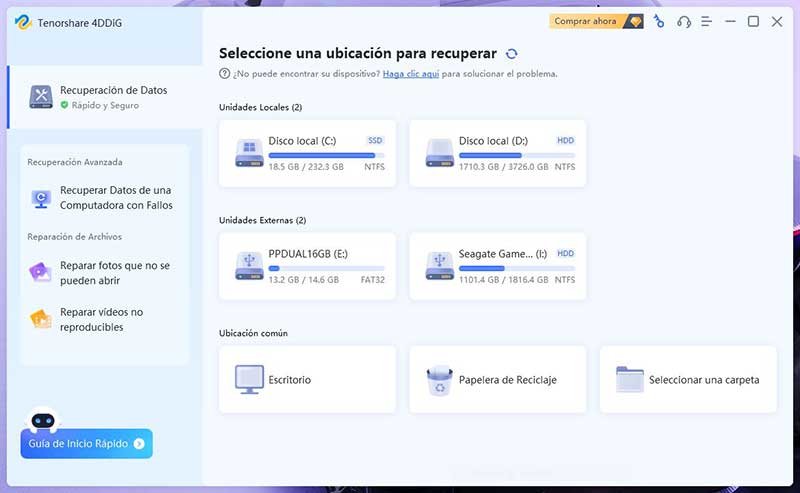
Task: Open the hamburger menu icon
Action: pyautogui.click(x=706, y=21)
